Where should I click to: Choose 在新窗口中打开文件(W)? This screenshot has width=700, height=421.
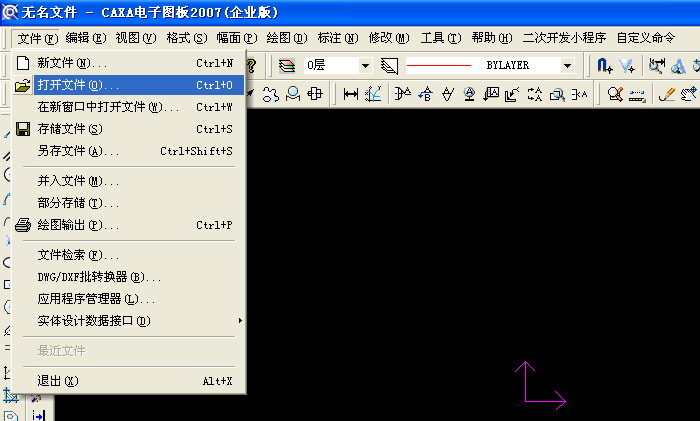click(129, 107)
